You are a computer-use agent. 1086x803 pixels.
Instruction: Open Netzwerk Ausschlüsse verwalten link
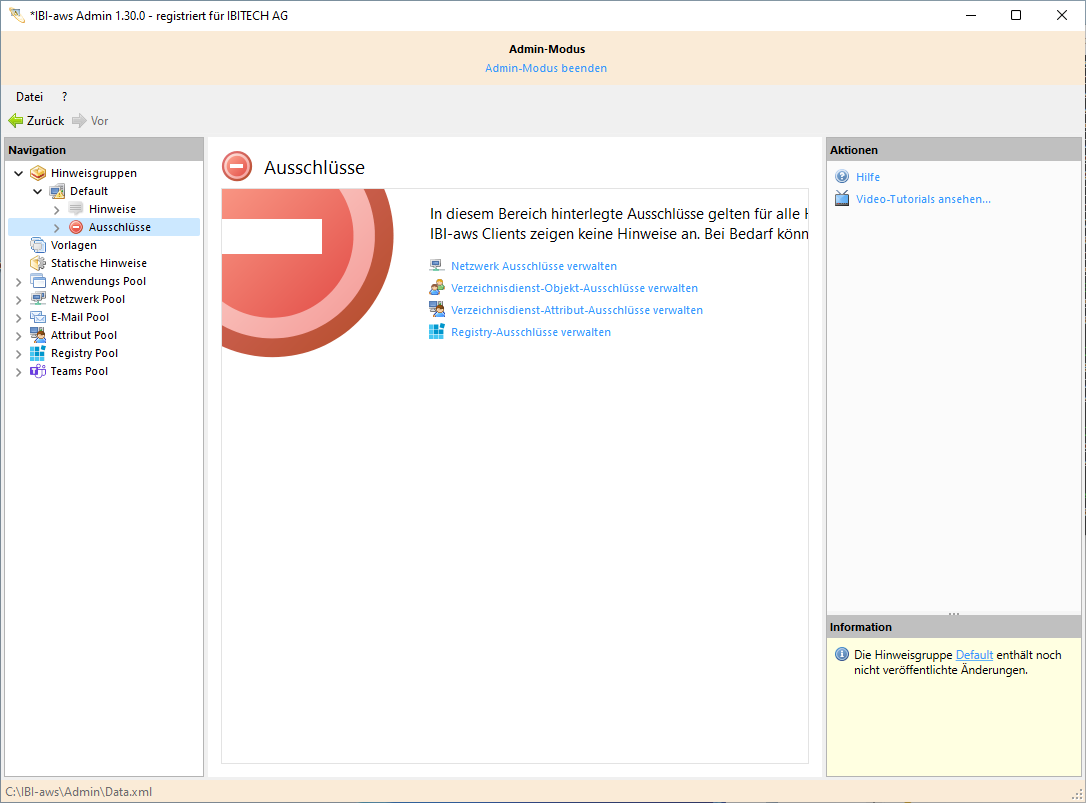click(x=533, y=266)
